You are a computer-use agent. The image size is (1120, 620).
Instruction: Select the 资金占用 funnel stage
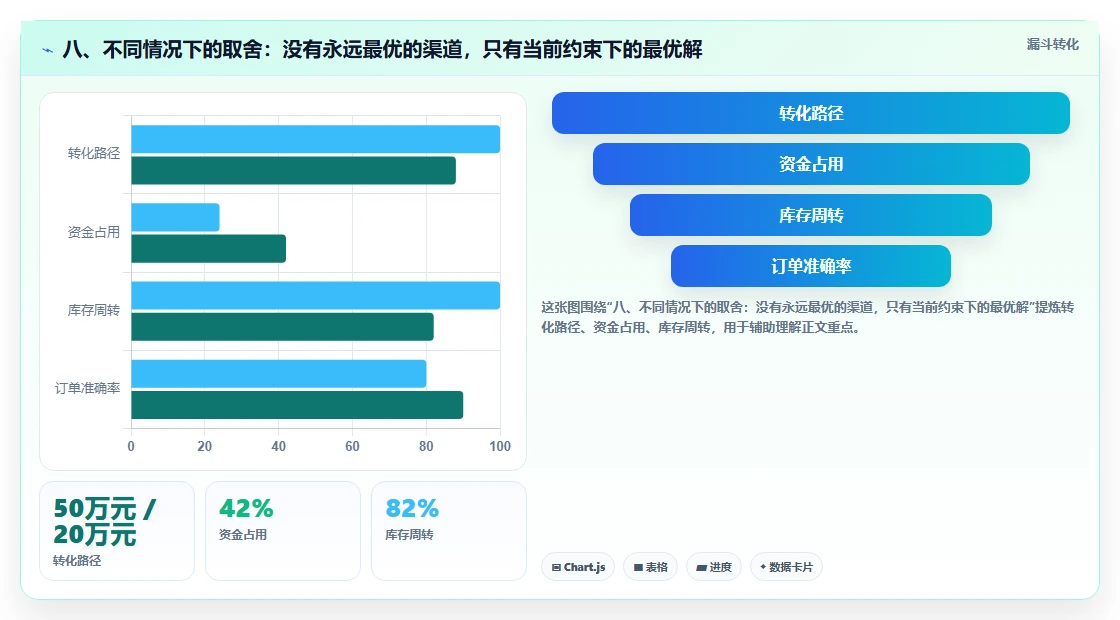coord(811,164)
